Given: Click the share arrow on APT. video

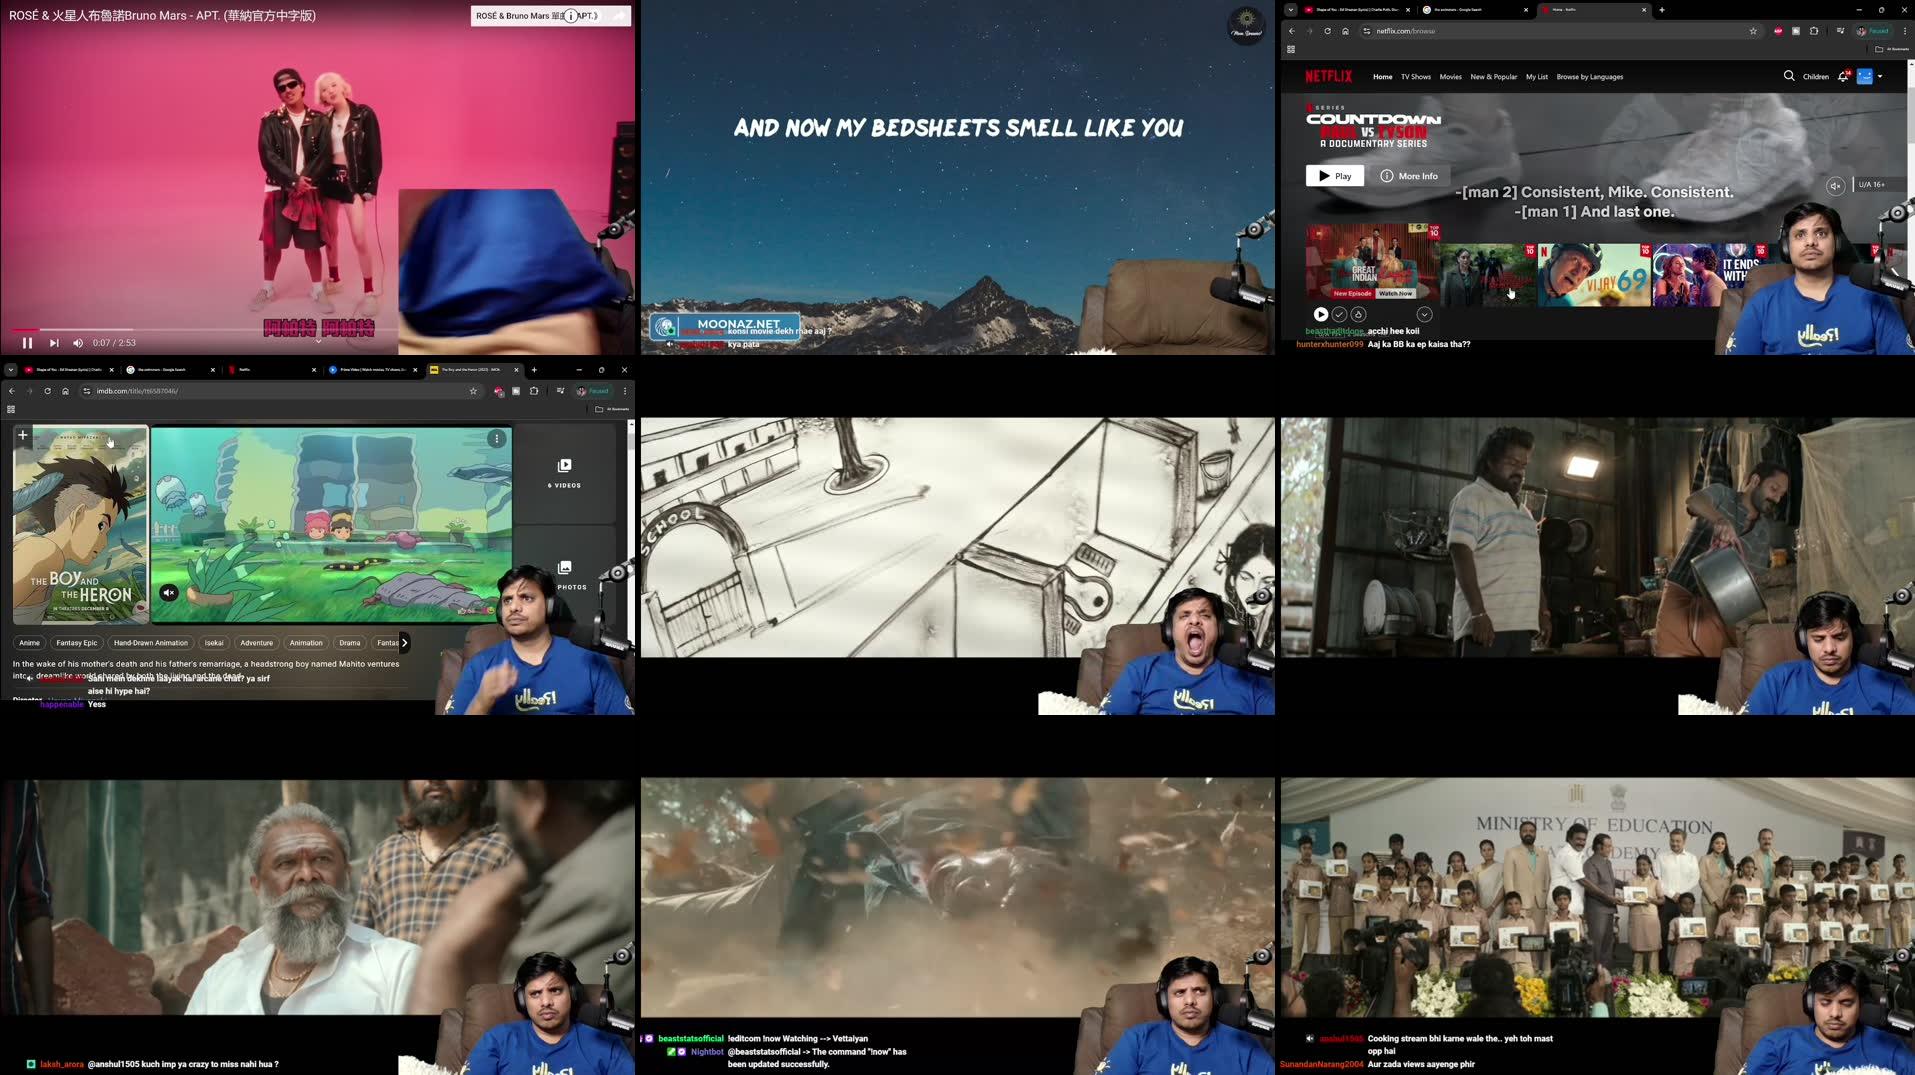Looking at the screenshot, I should 618,16.
